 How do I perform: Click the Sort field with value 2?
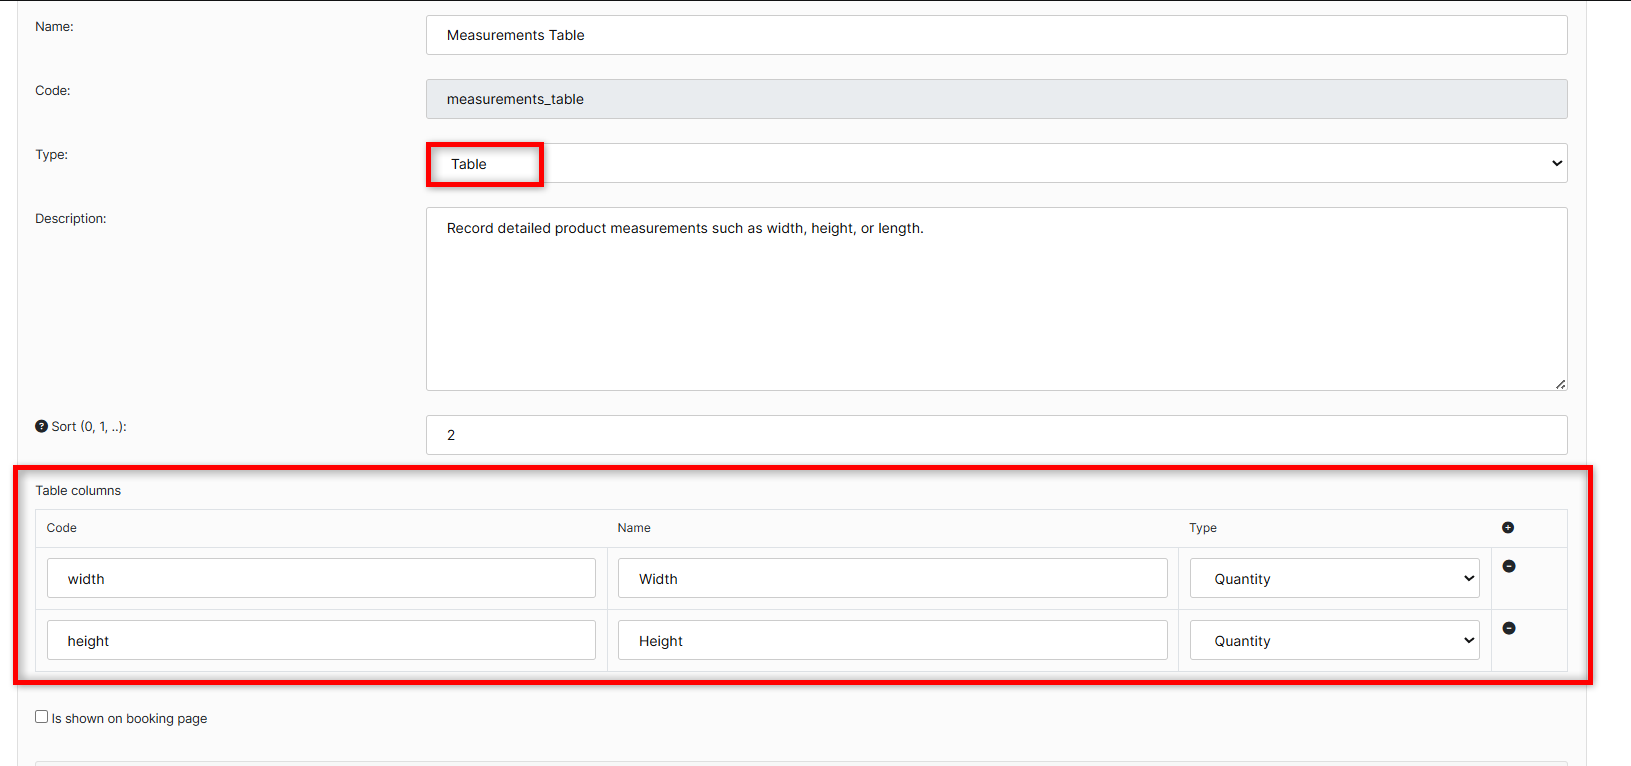click(x=996, y=435)
